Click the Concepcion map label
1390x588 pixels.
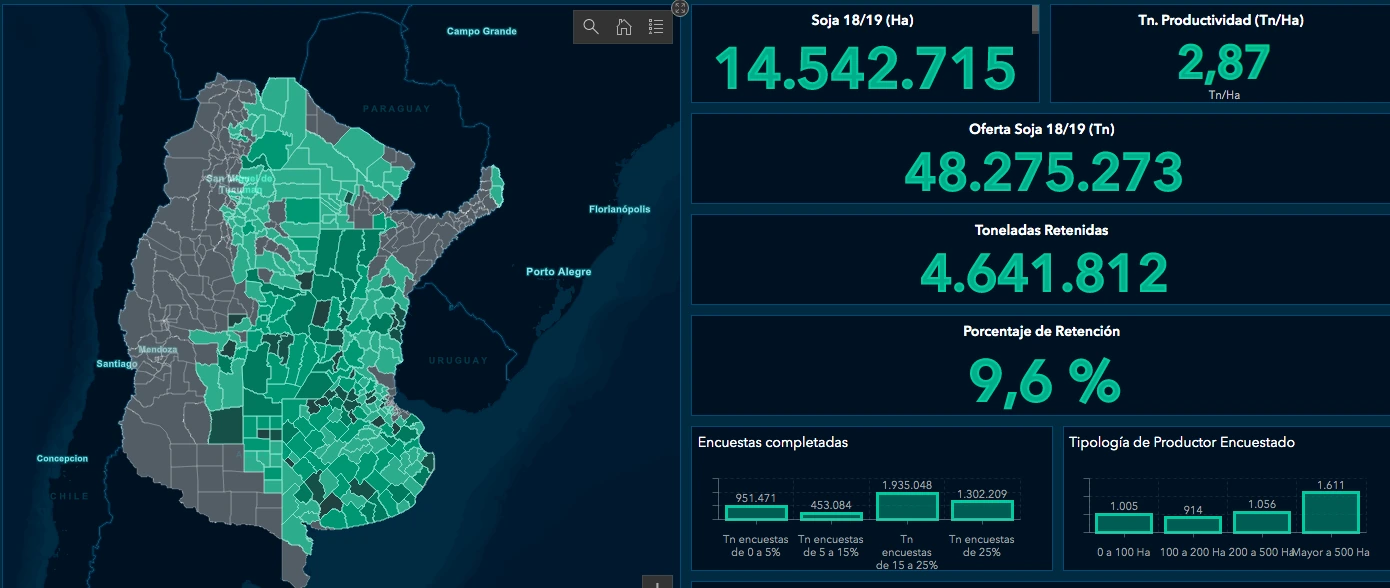[x=62, y=459]
